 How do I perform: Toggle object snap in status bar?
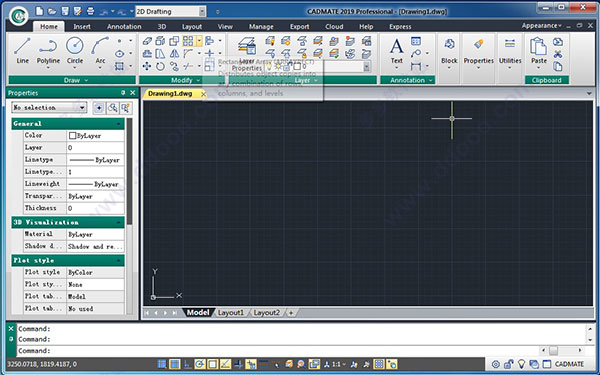coord(212,364)
